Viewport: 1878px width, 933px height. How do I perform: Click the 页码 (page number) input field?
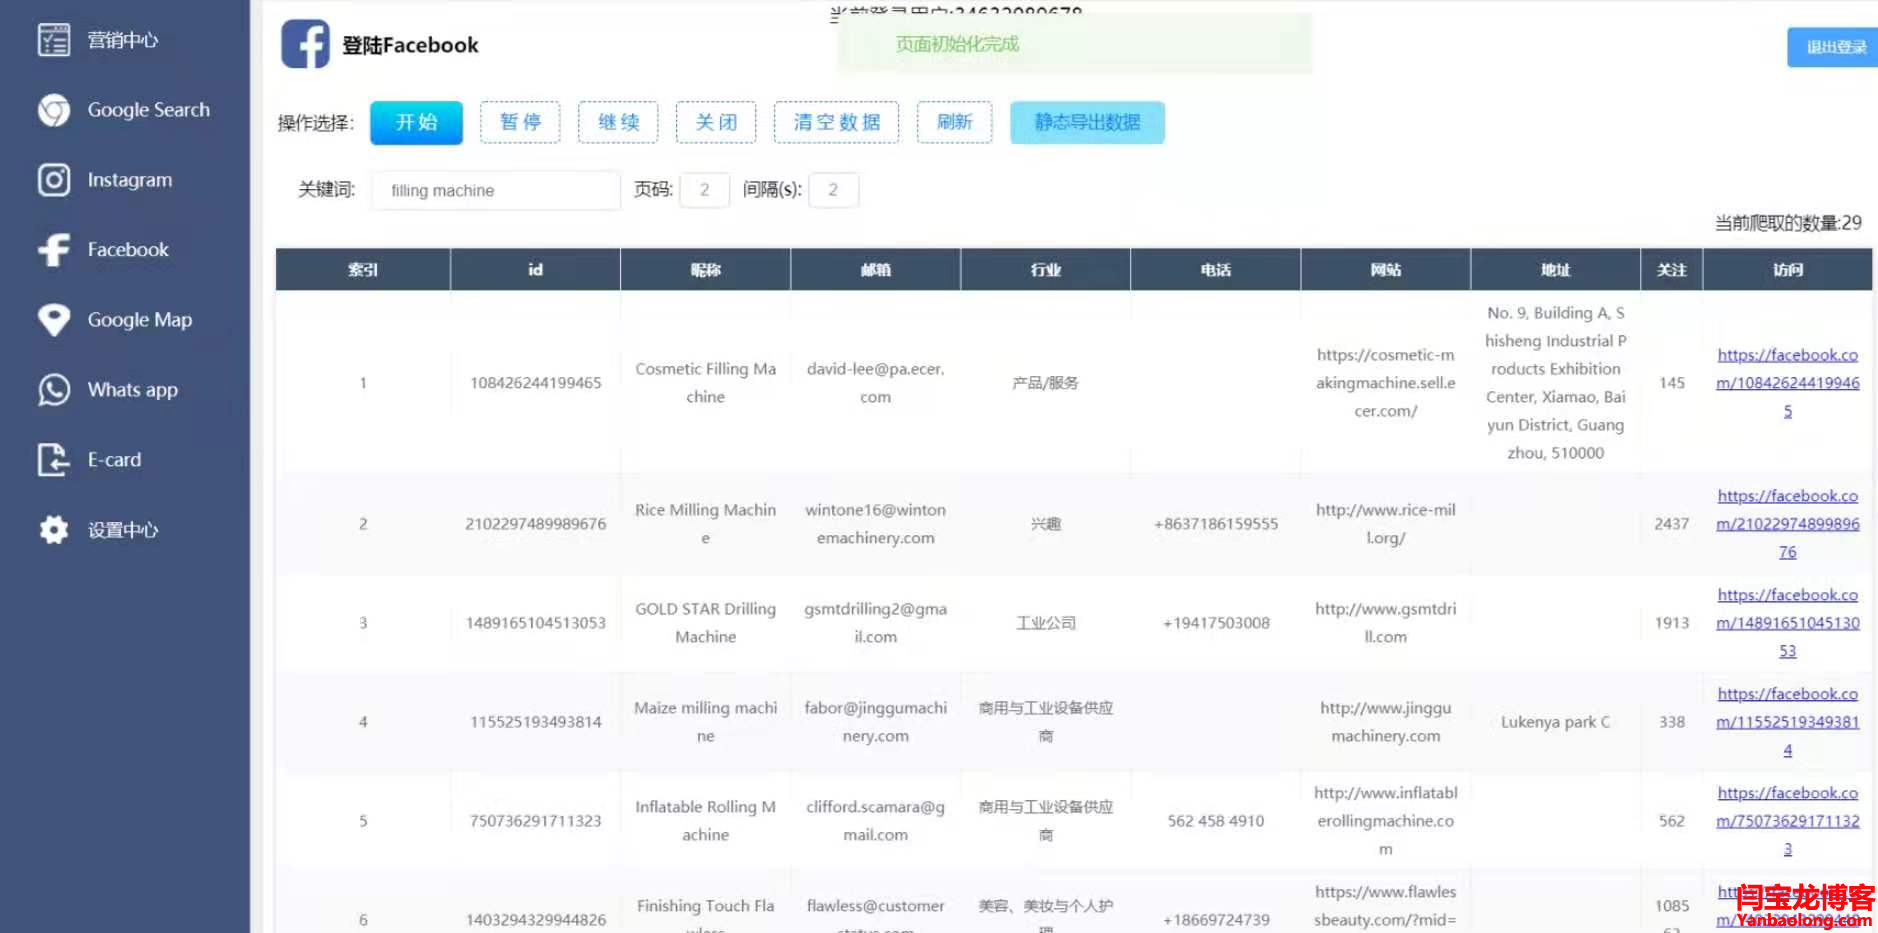click(704, 190)
